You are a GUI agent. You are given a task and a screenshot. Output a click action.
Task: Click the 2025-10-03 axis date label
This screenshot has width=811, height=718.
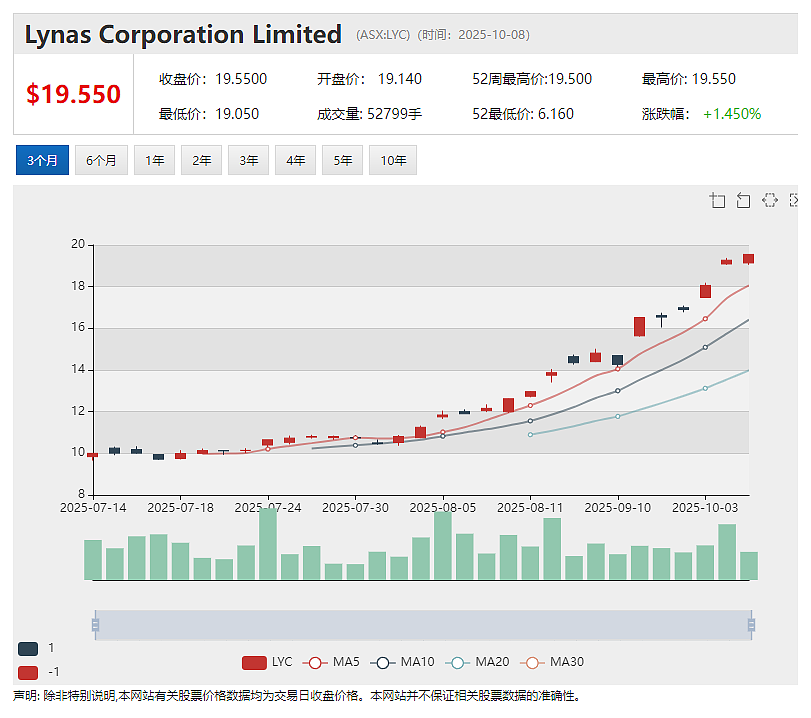pos(705,508)
